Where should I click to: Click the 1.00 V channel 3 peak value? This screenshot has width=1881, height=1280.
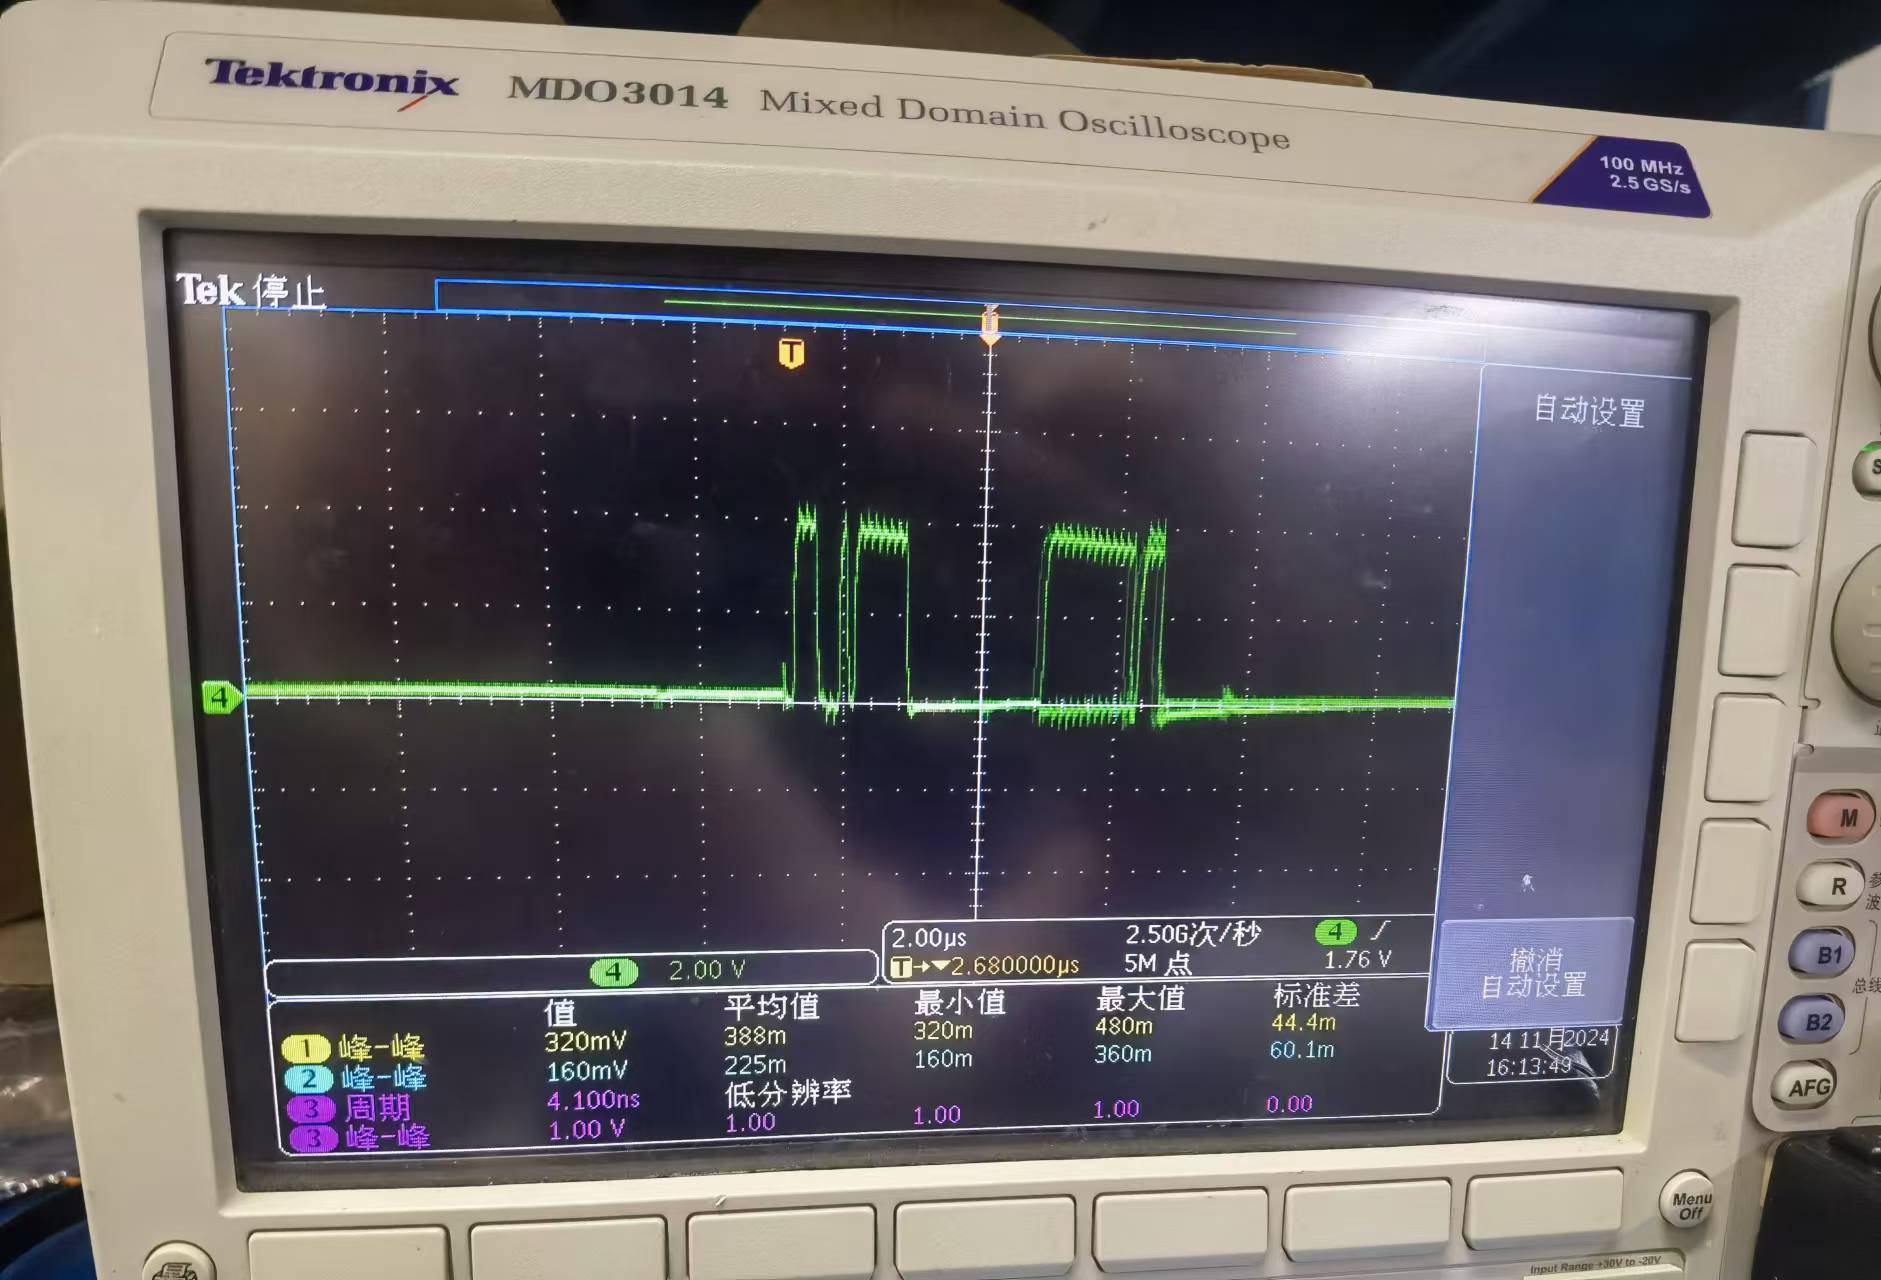(x=587, y=1129)
